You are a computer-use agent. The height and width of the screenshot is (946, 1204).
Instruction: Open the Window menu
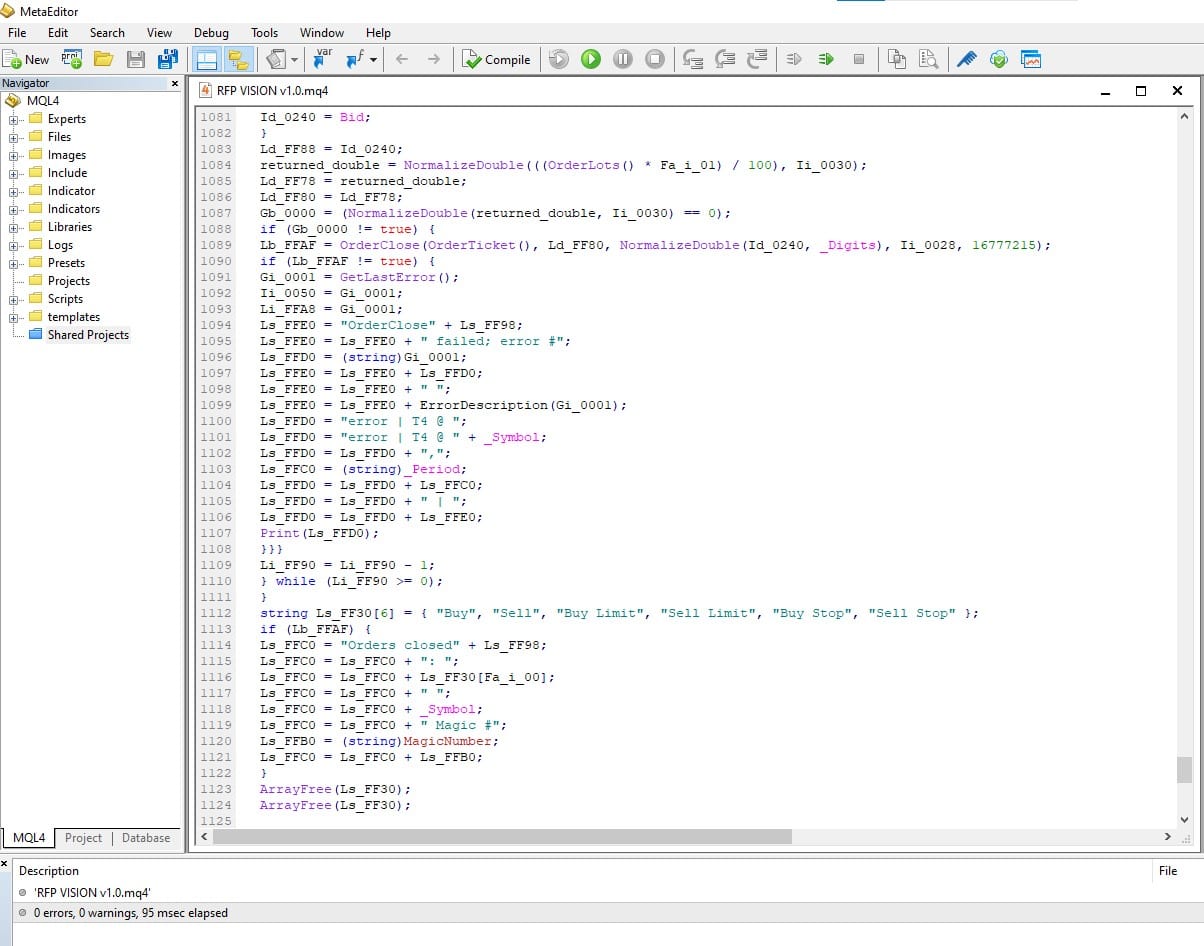[x=322, y=32]
